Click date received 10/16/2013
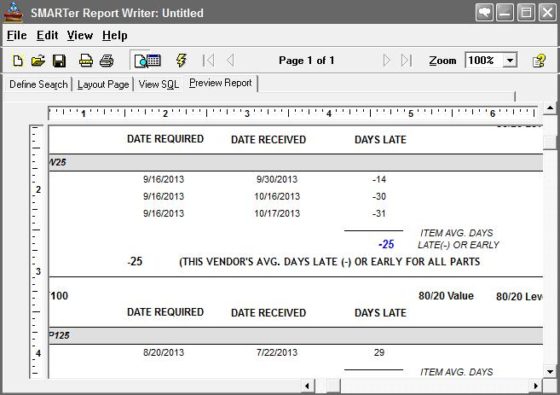The image size is (560, 395). (x=277, y=196)
